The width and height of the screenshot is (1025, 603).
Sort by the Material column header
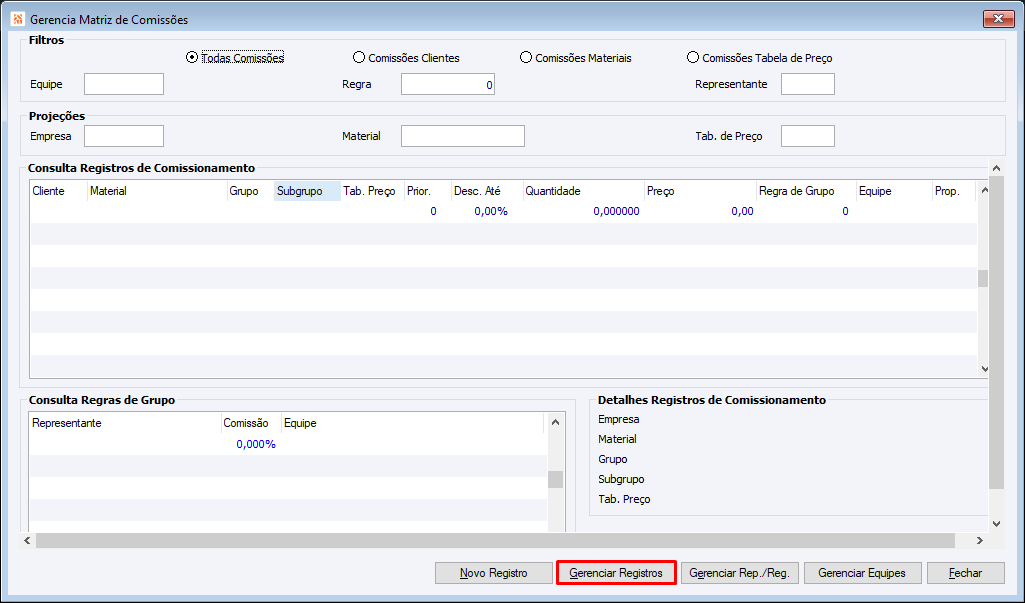tap(157, 191)
